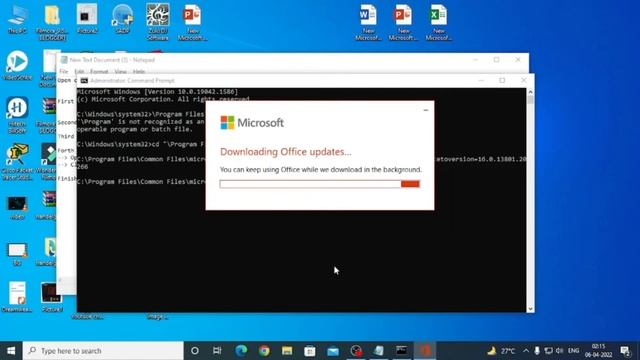Switch to Command Prompt on the taskbar
The height and width of the screenshot is (360, 640).
click(x=402, y=351)
